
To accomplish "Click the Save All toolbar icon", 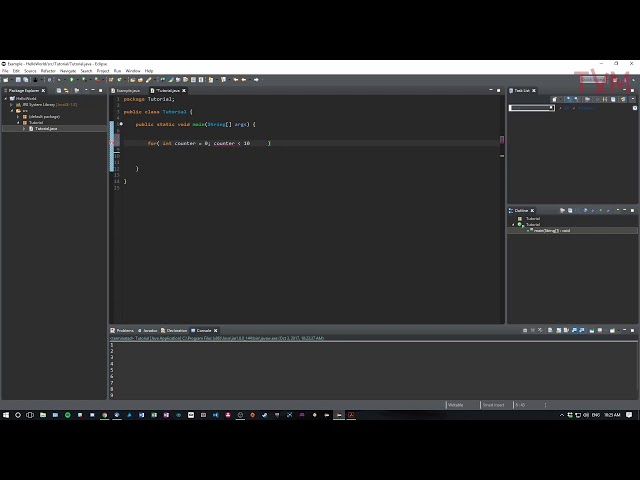I will (26, 80).
